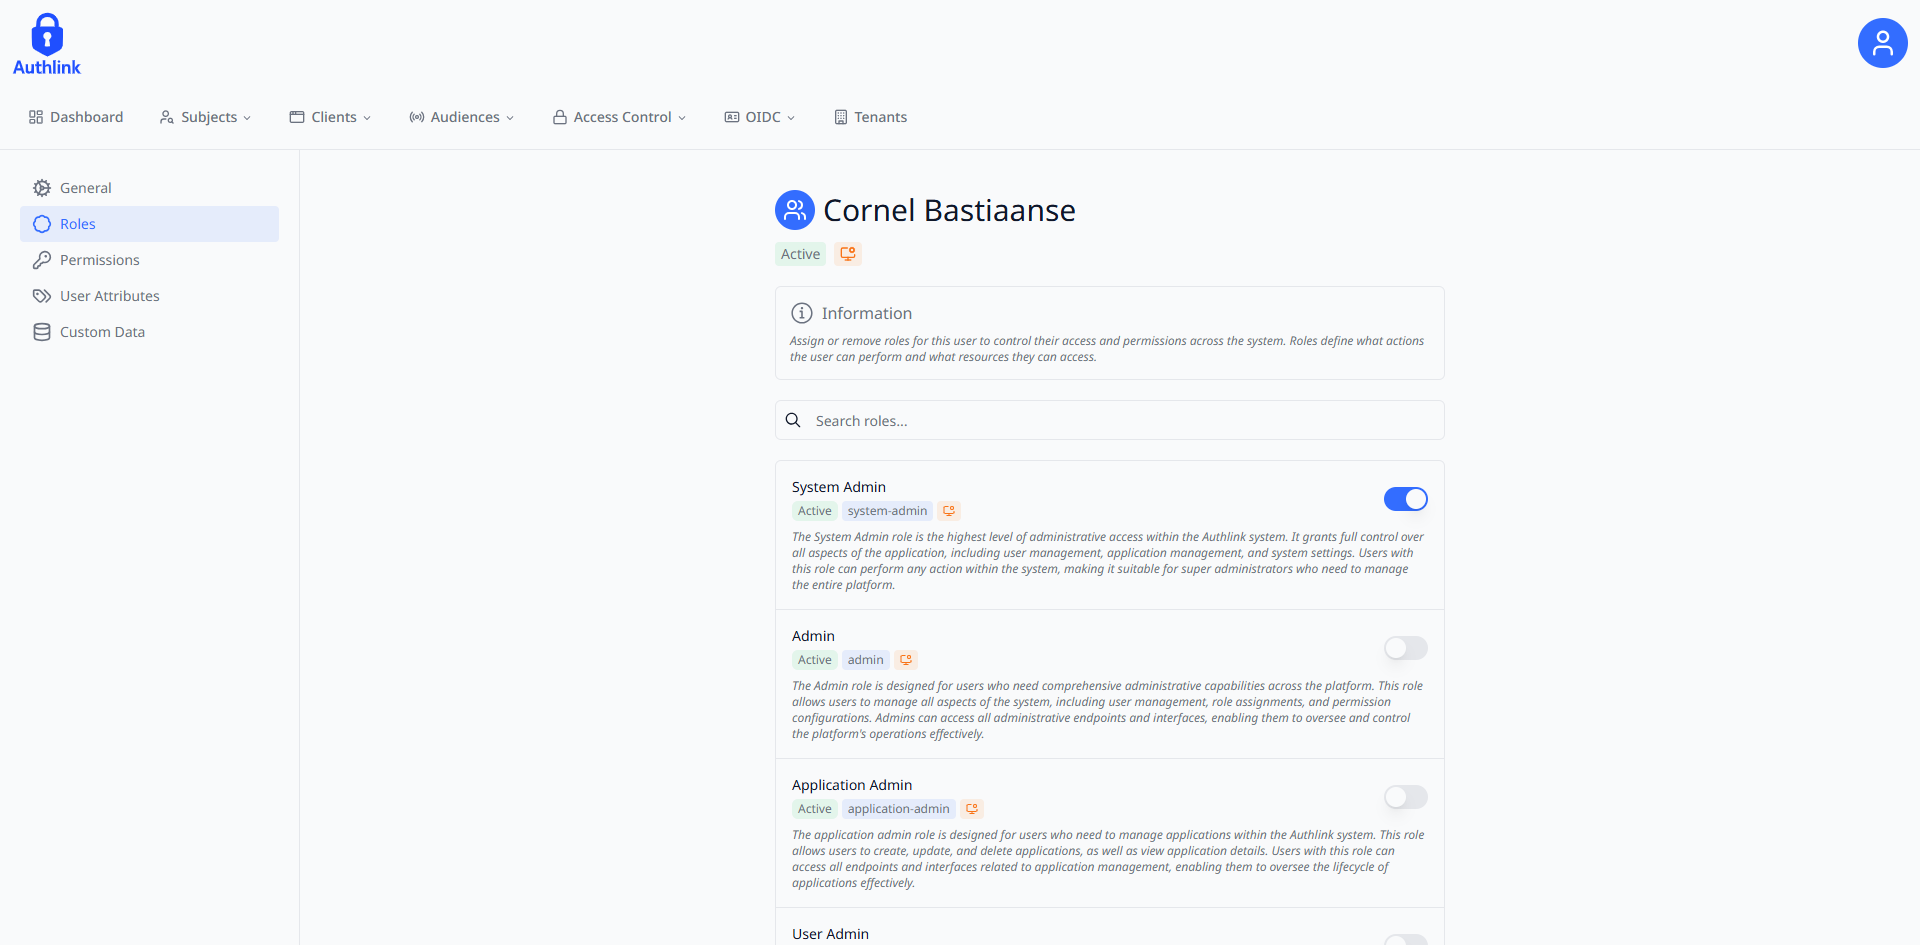1920x945 pixels.
Task: Expand the Access Control dropdown
Action: pyautogui.click(x=619, y=117)
